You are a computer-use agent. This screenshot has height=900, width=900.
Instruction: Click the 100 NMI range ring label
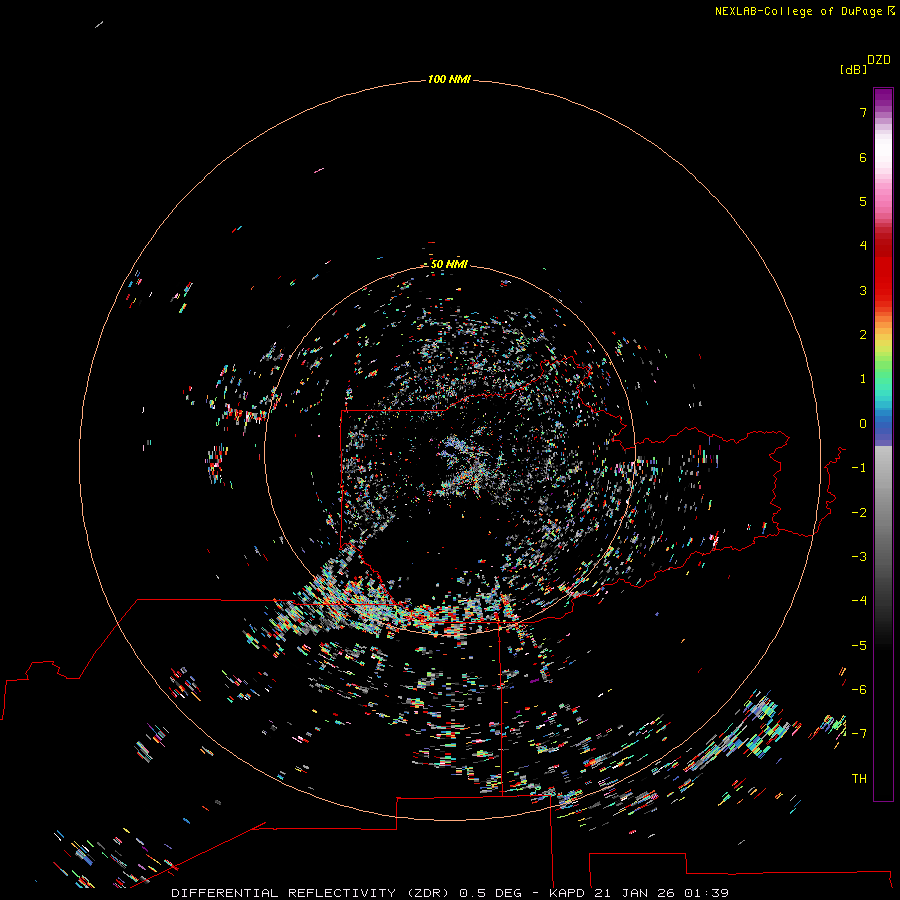(x=449, y=79)
